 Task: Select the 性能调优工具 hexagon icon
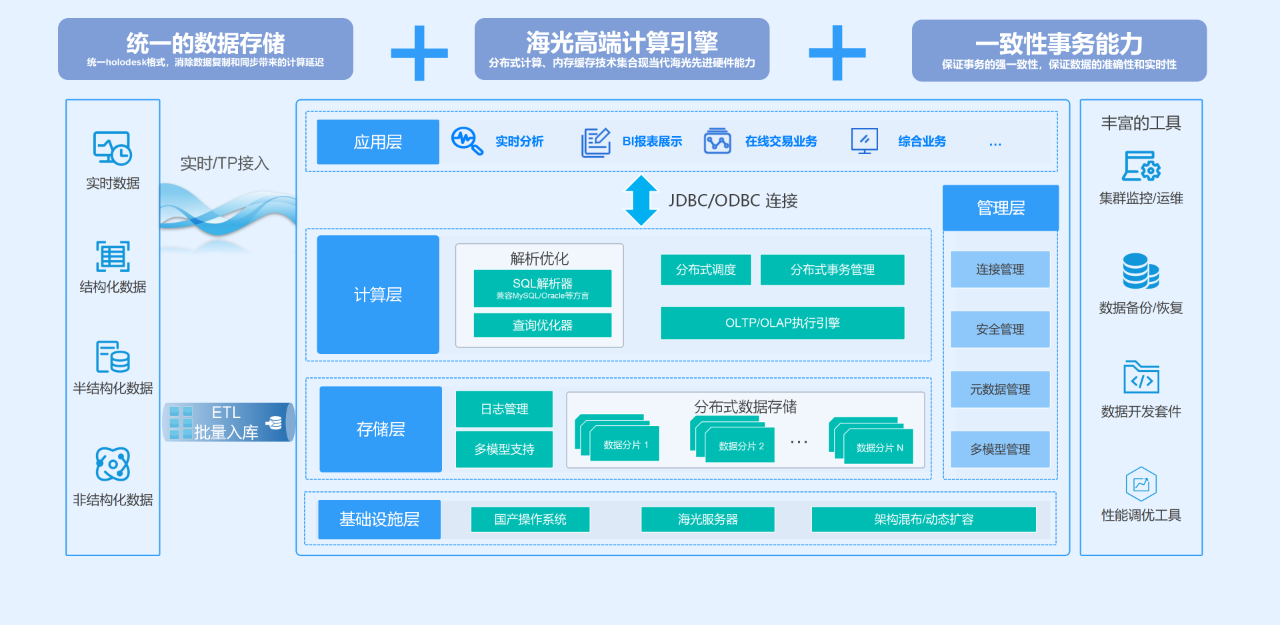(1141, 484)
